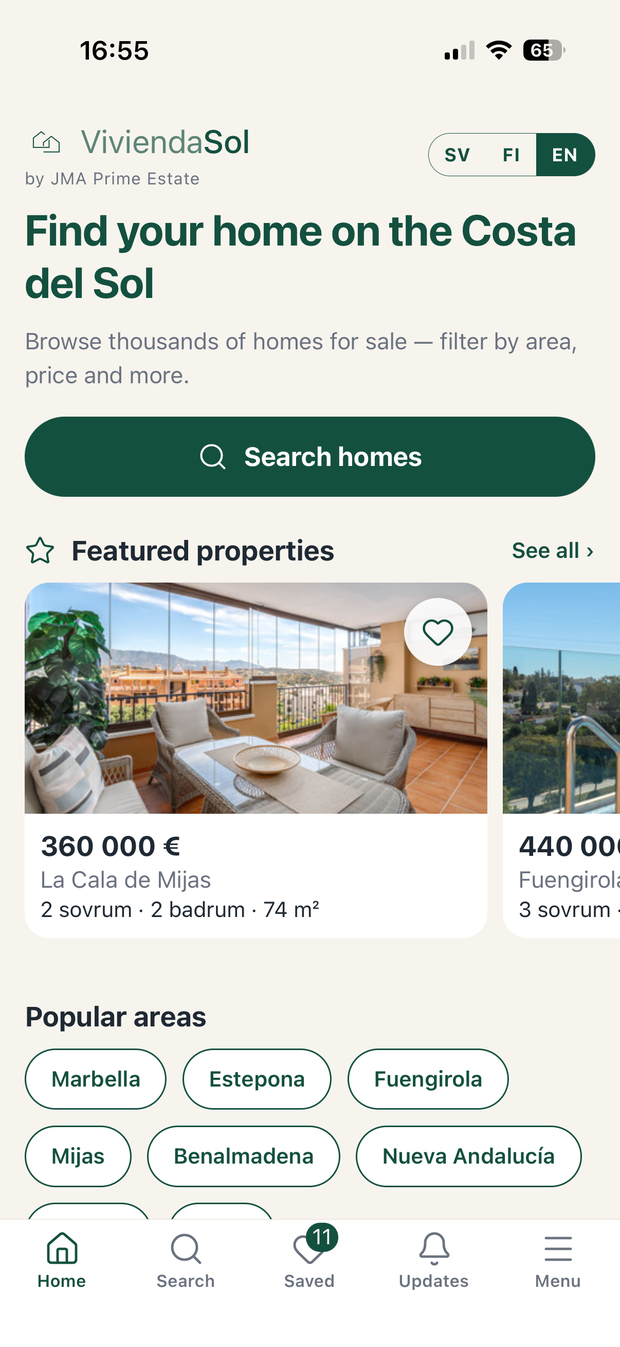Favorite the La Cala de Mijas property heart
The height and width of the screenshot is (1347, 620).
tap(438, 632)
